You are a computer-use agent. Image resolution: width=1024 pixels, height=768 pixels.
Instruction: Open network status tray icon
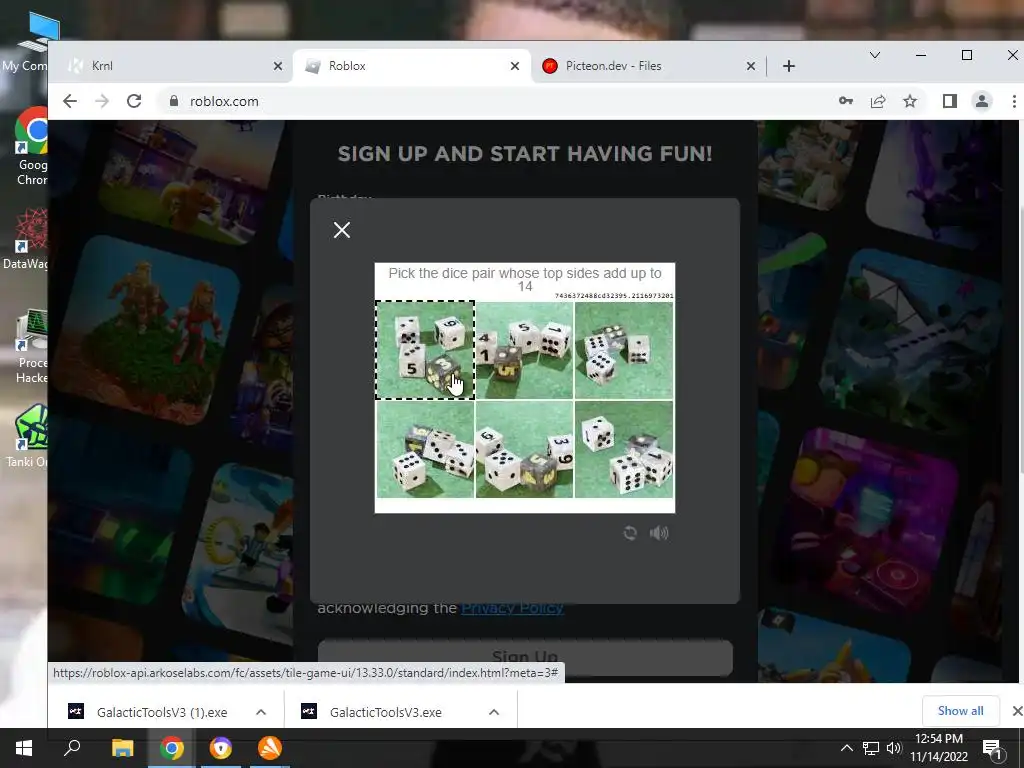[x=871, y=748]
